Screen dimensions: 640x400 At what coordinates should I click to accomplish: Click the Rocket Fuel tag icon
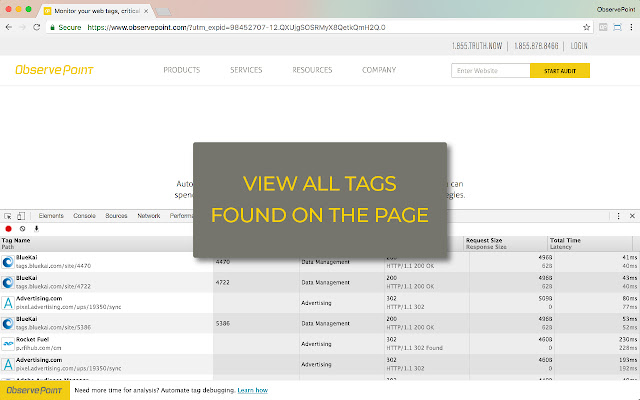tap(8, 344)
